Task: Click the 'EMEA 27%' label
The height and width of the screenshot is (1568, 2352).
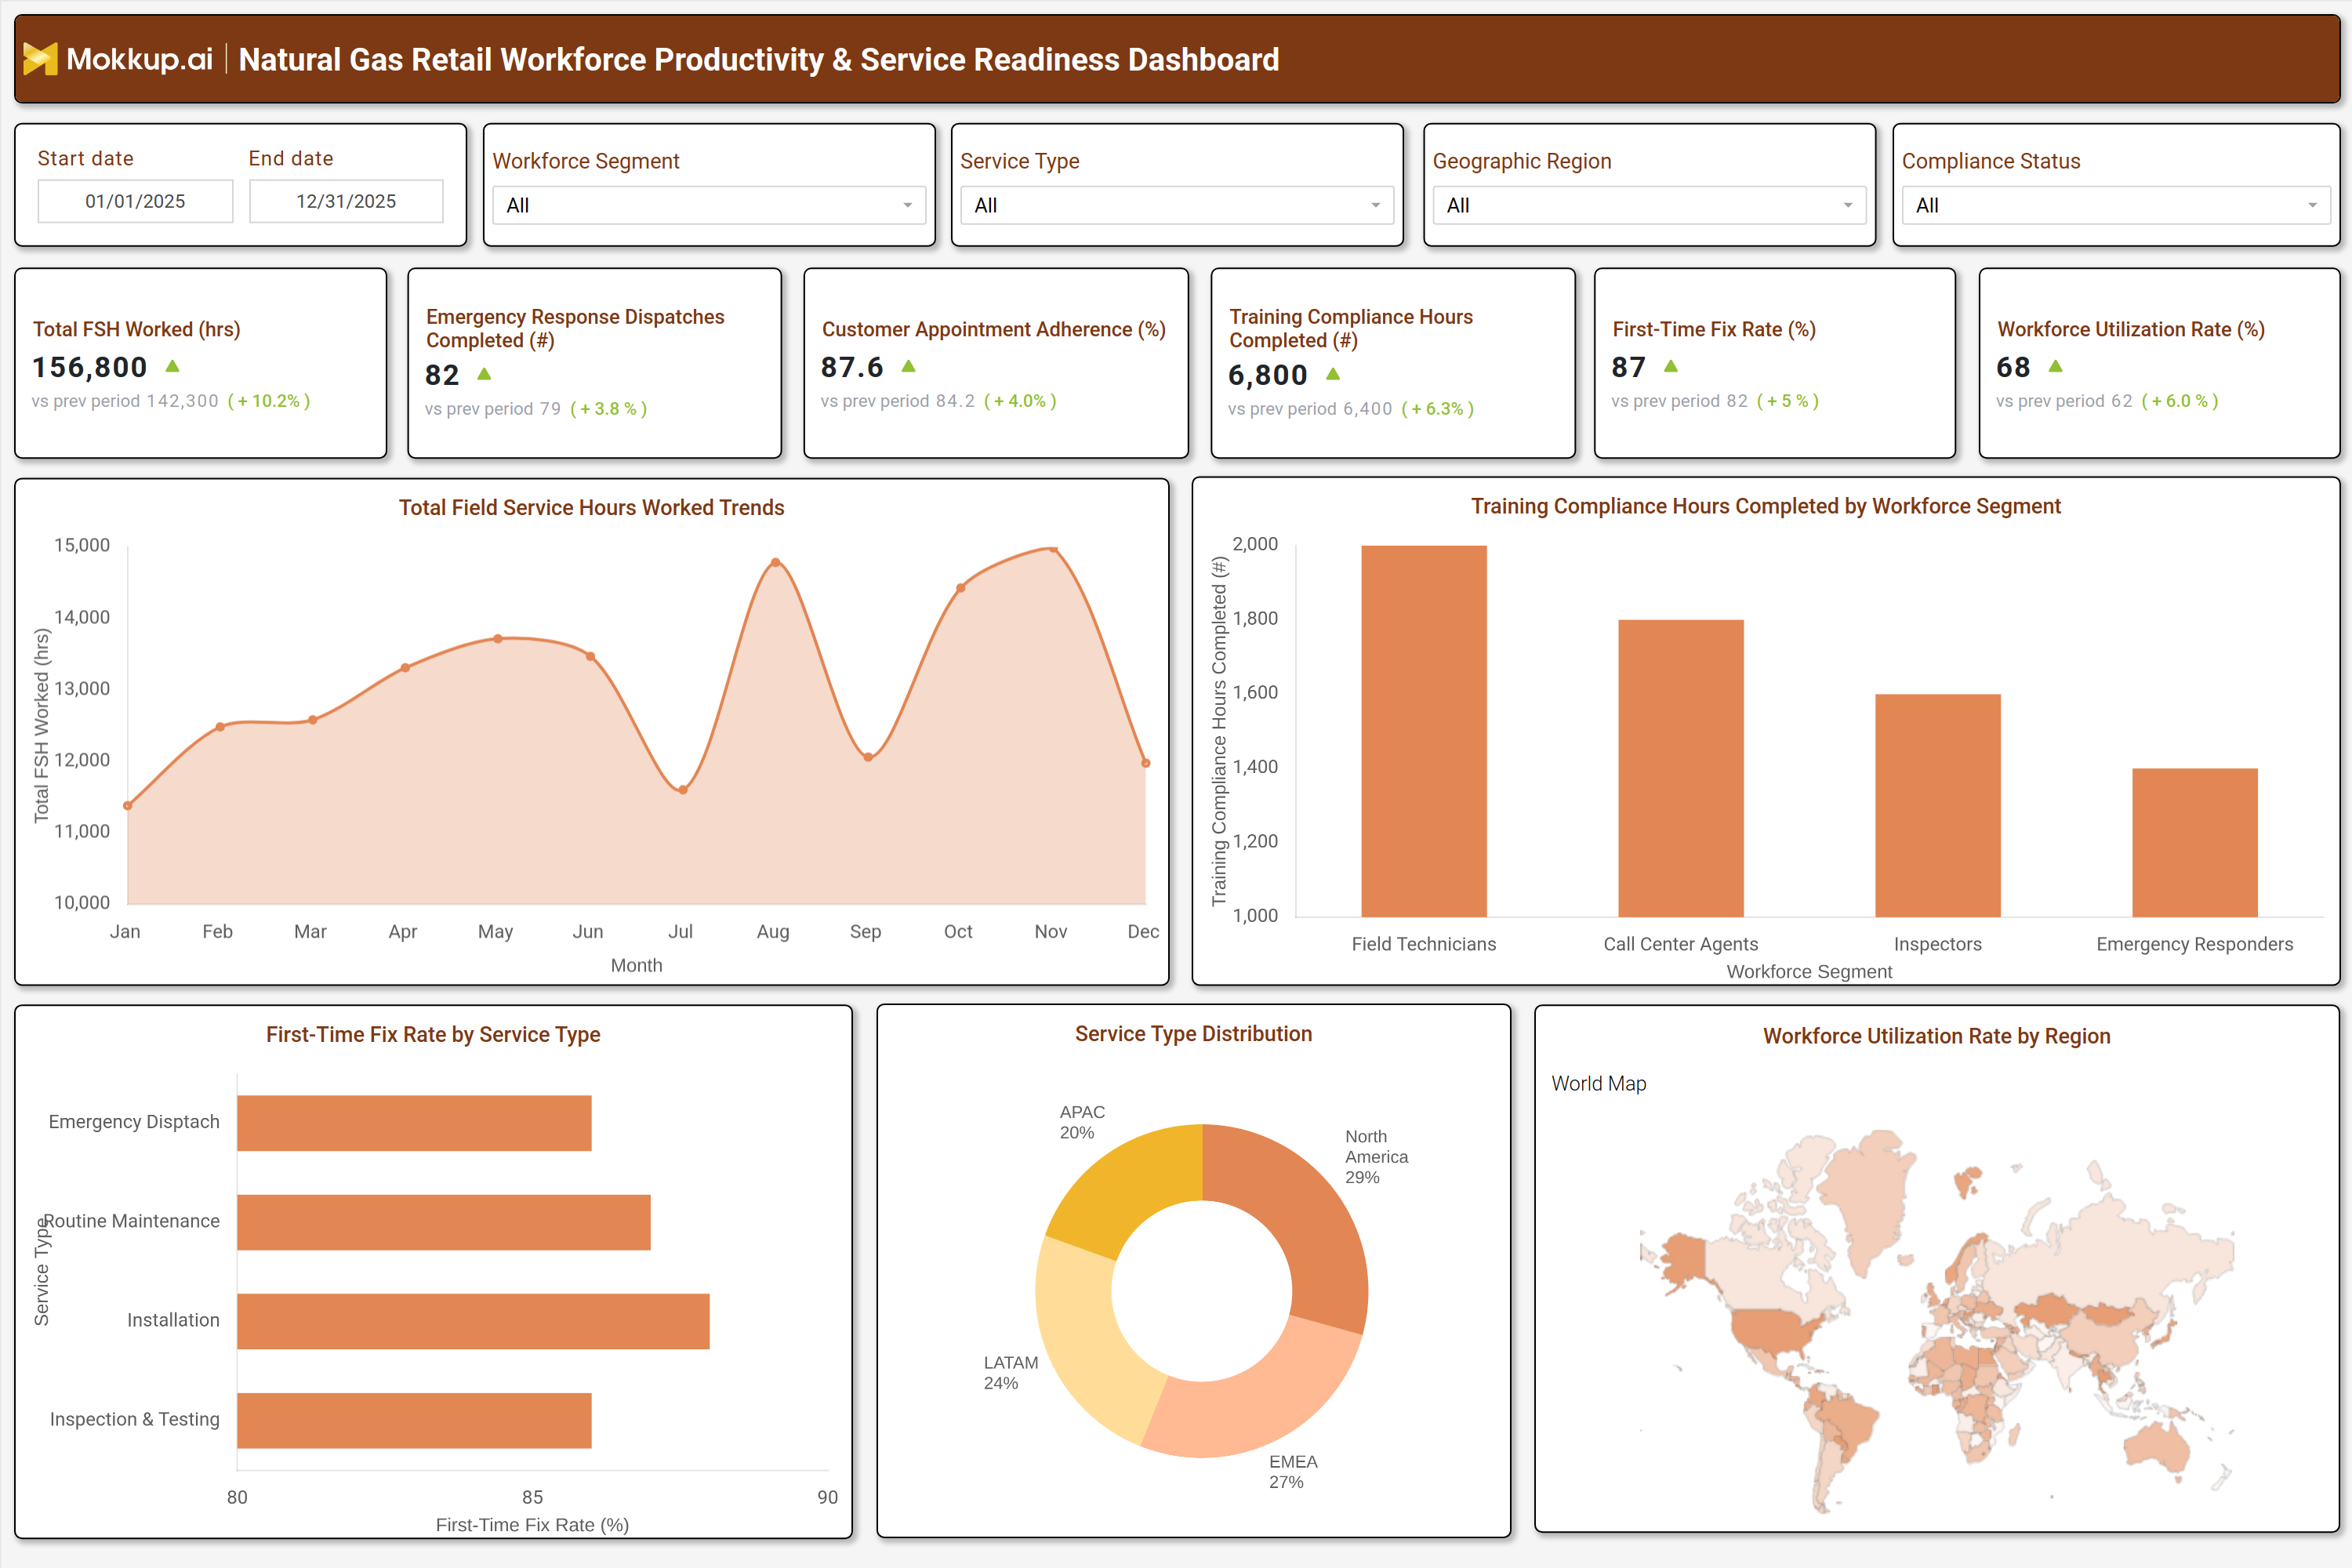Action: (x=1293, y=1471)
